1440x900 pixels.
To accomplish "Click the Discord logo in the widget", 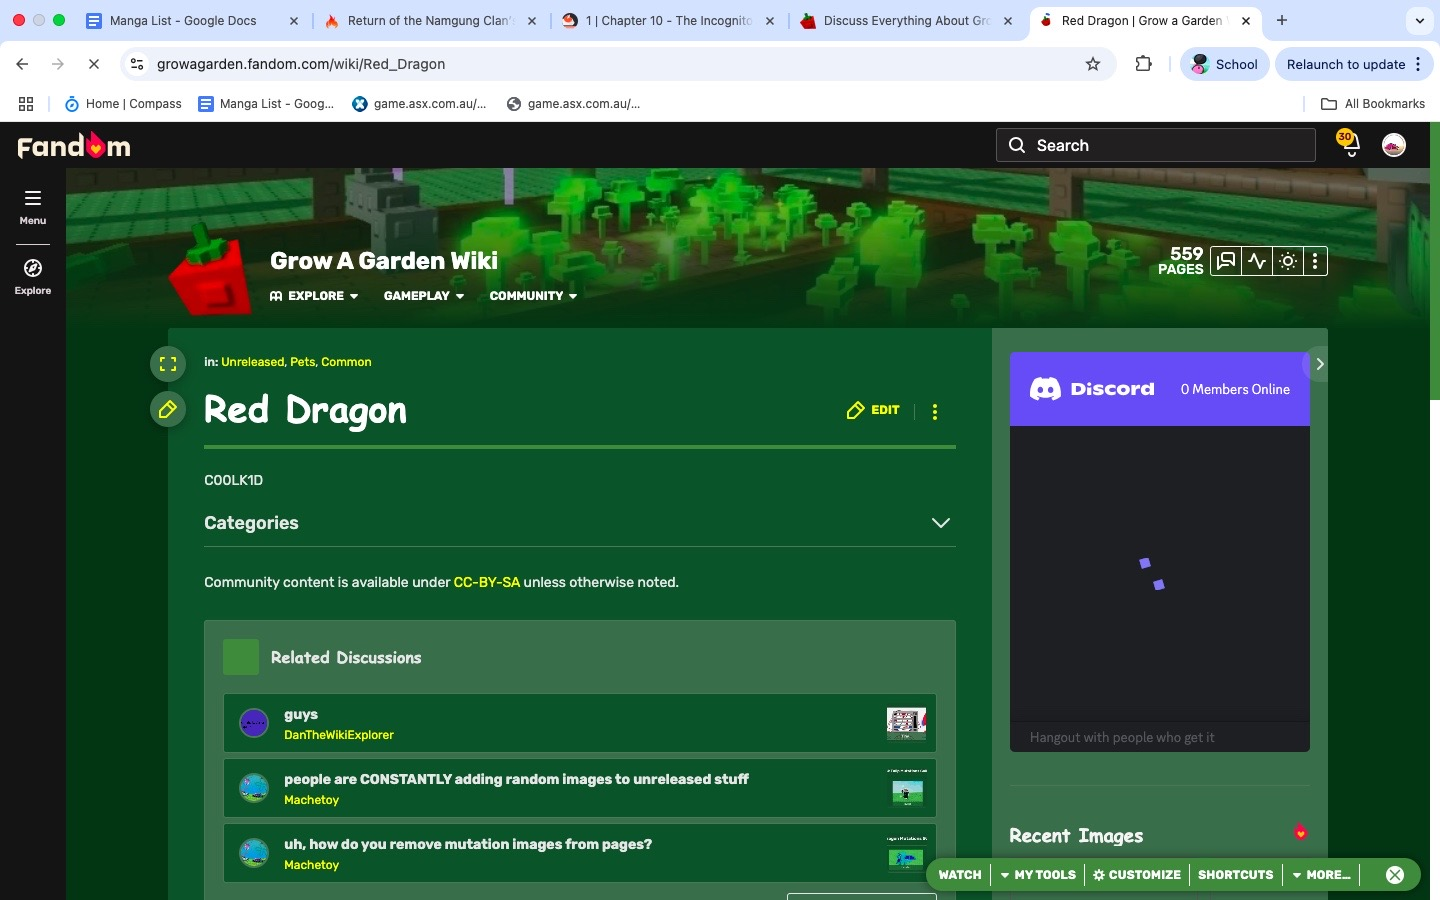I will [x=1092, y=389].
